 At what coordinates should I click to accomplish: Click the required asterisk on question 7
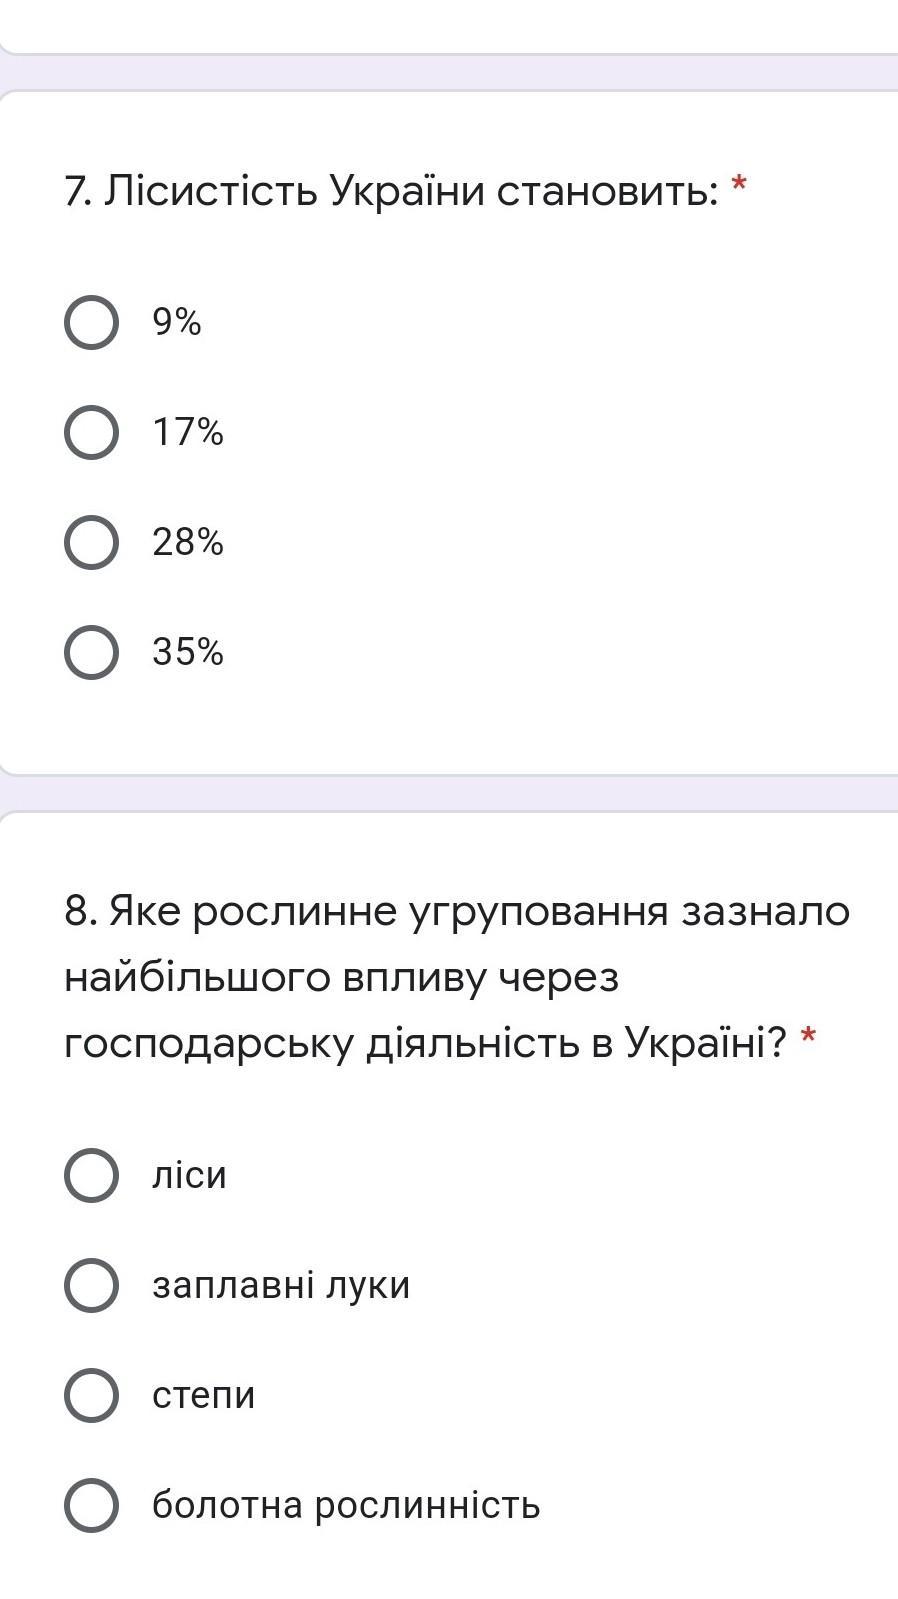tap(739, 183)
